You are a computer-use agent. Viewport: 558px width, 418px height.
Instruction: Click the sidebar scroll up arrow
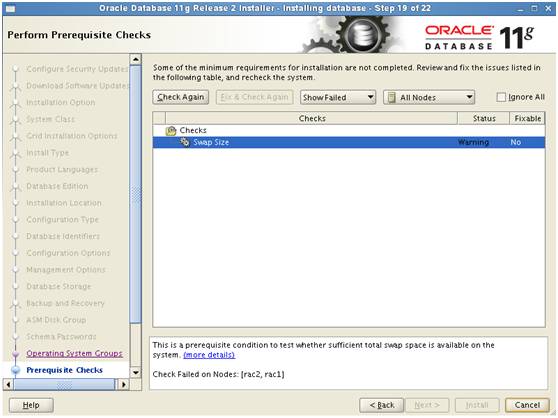[136, 59]
